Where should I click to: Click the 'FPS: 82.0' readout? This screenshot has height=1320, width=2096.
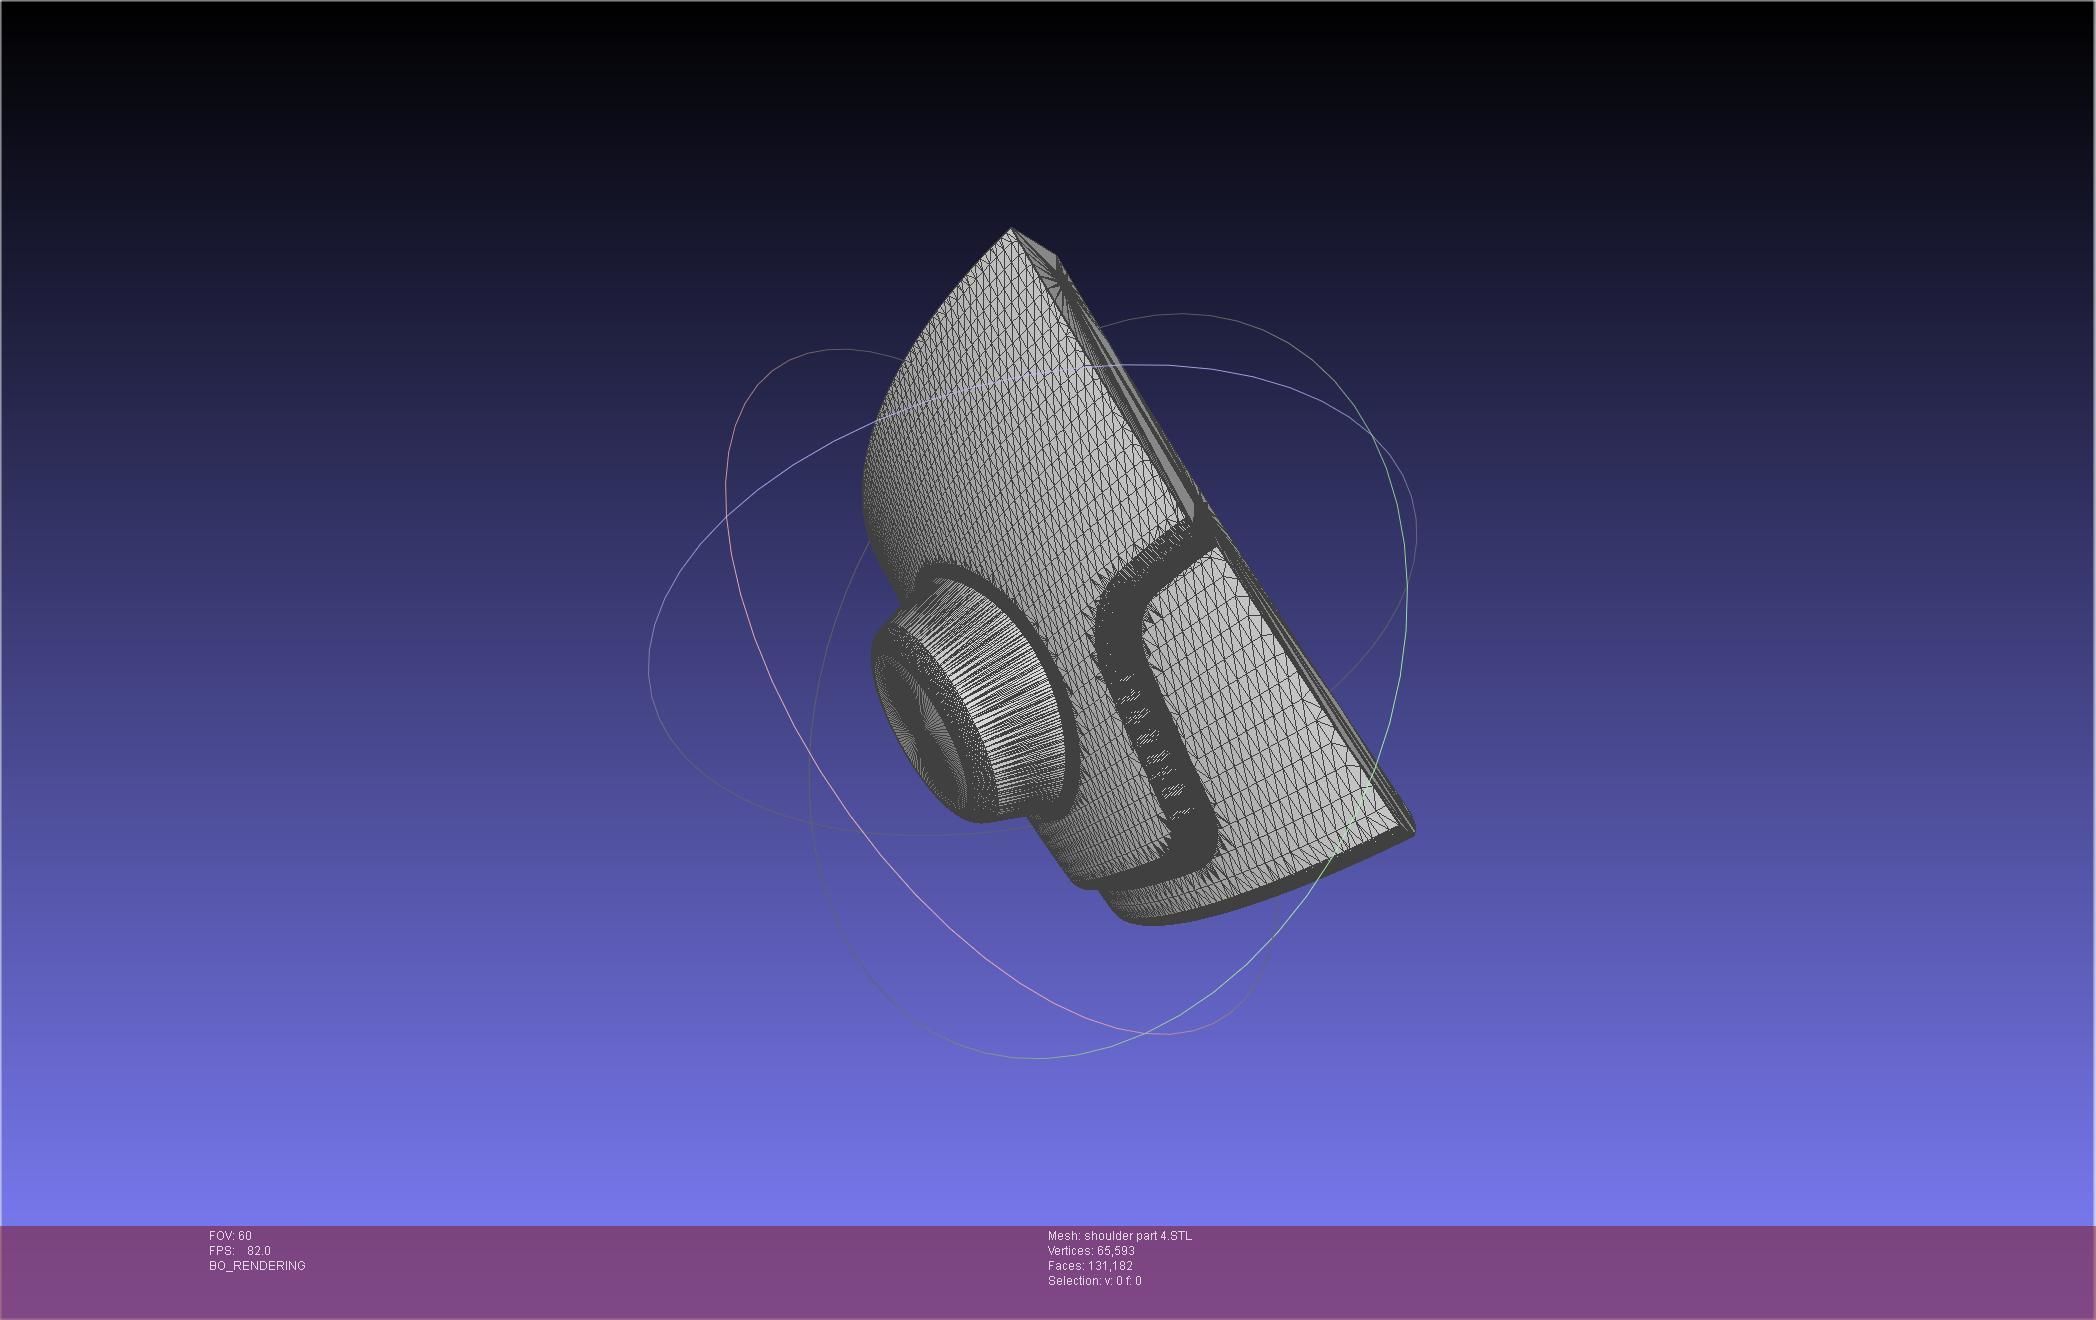240,1251
